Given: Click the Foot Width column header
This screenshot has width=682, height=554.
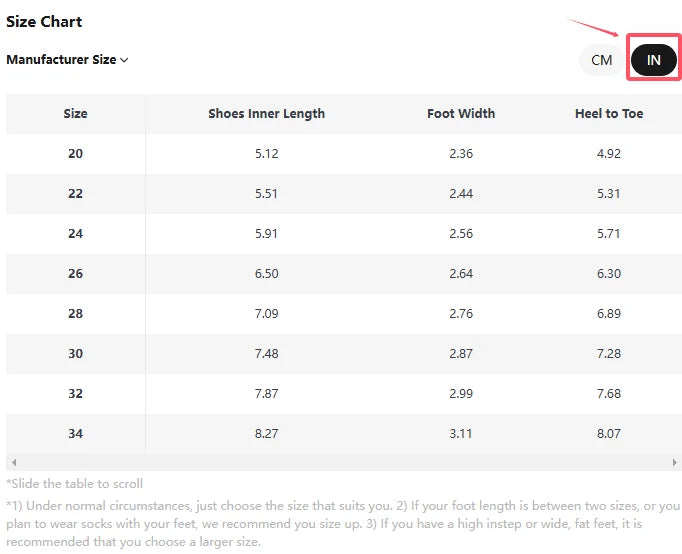Looking at the screenshot, I should point(461,114).
